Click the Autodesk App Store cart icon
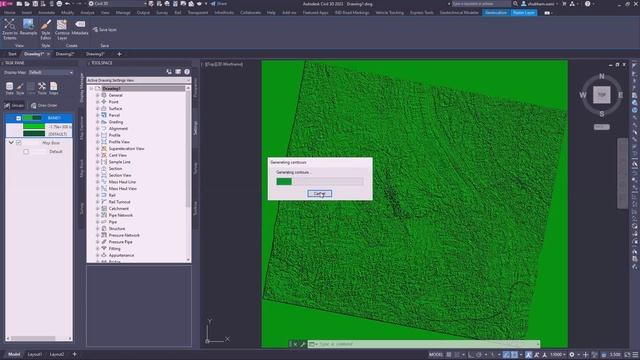The height and width of the screenshot is (360, 640). coord(564,4)
